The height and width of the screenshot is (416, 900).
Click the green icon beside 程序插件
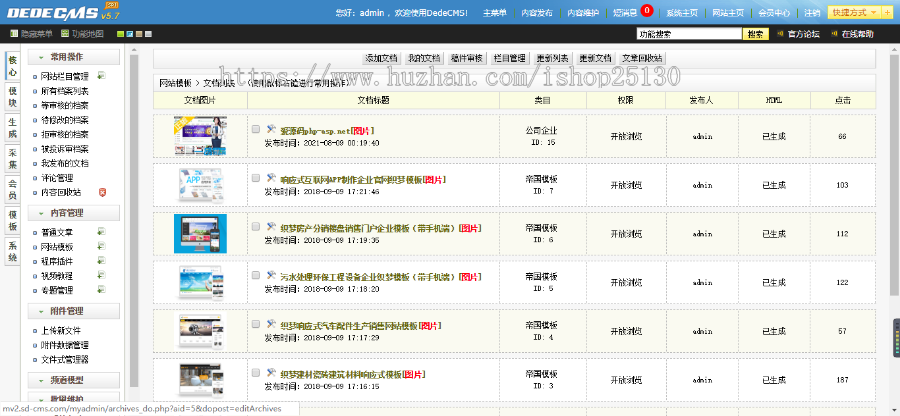click(102, 261)
